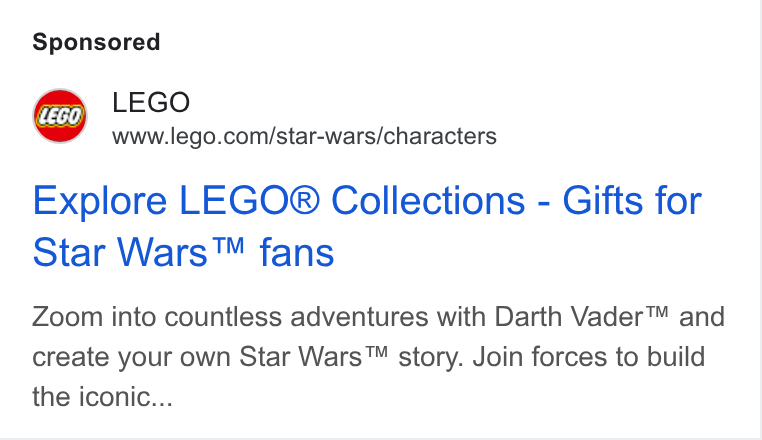The width and height of the screenshot is (762, 440).
Task: Click the word 'and' ending first description line
Action: pyautogui.click(x=702, y=317)
